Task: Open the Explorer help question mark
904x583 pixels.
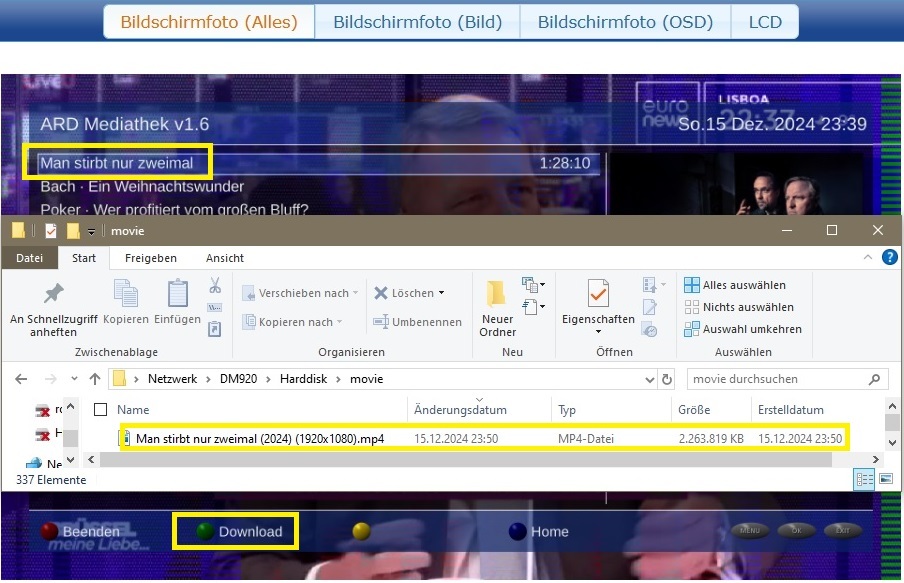Action: click(890, 257)
